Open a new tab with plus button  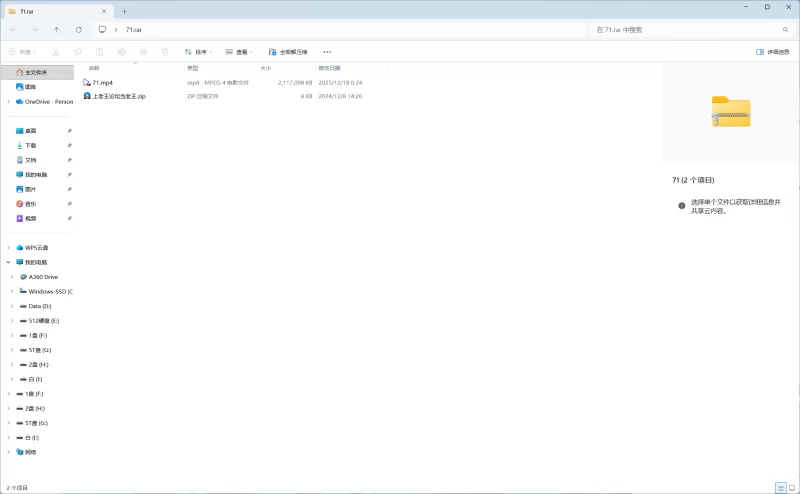(x=124, y=10)
